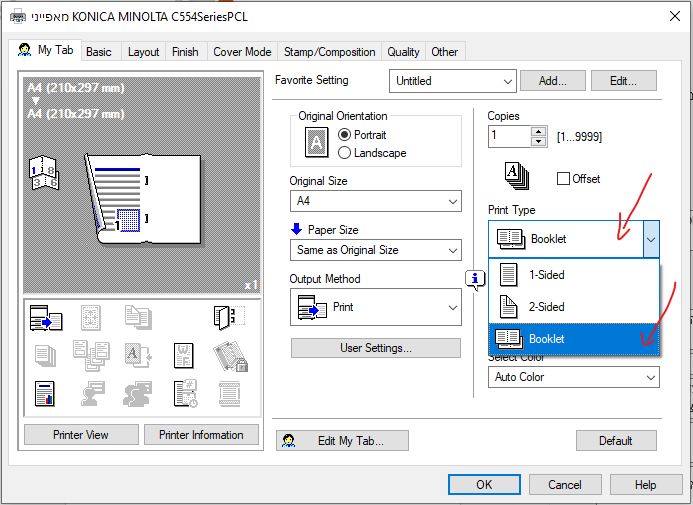Expand the Paper Size dropdown
Screen dimensions: 693x505
pos(376,250)
